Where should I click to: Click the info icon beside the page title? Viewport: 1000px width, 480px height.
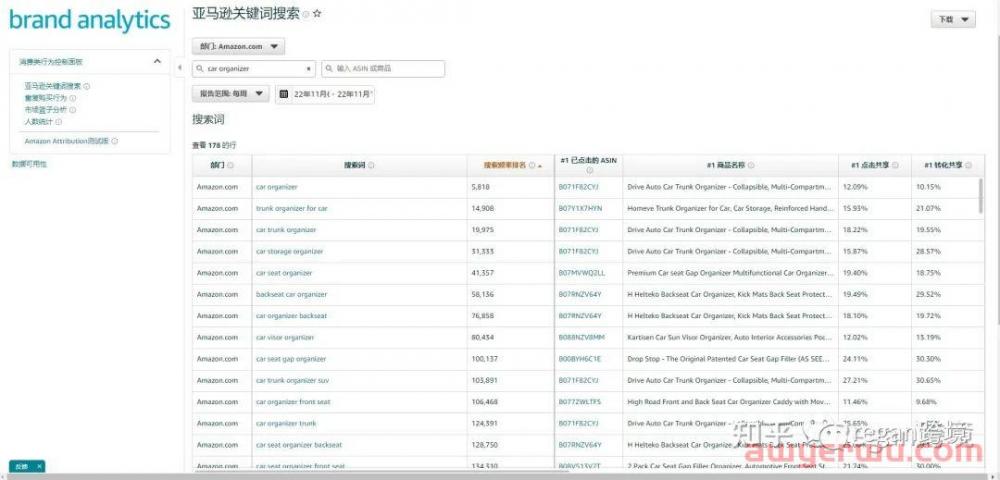pyautogui.click(x=305, y=14)
